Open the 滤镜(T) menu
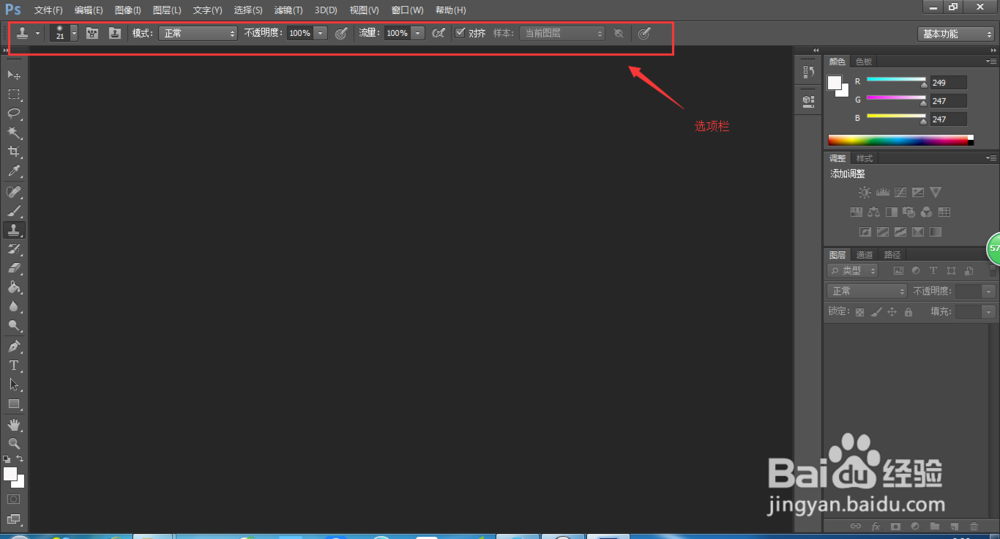The height and width of the screenshot is (539, 1000). (x=288, y=10)
